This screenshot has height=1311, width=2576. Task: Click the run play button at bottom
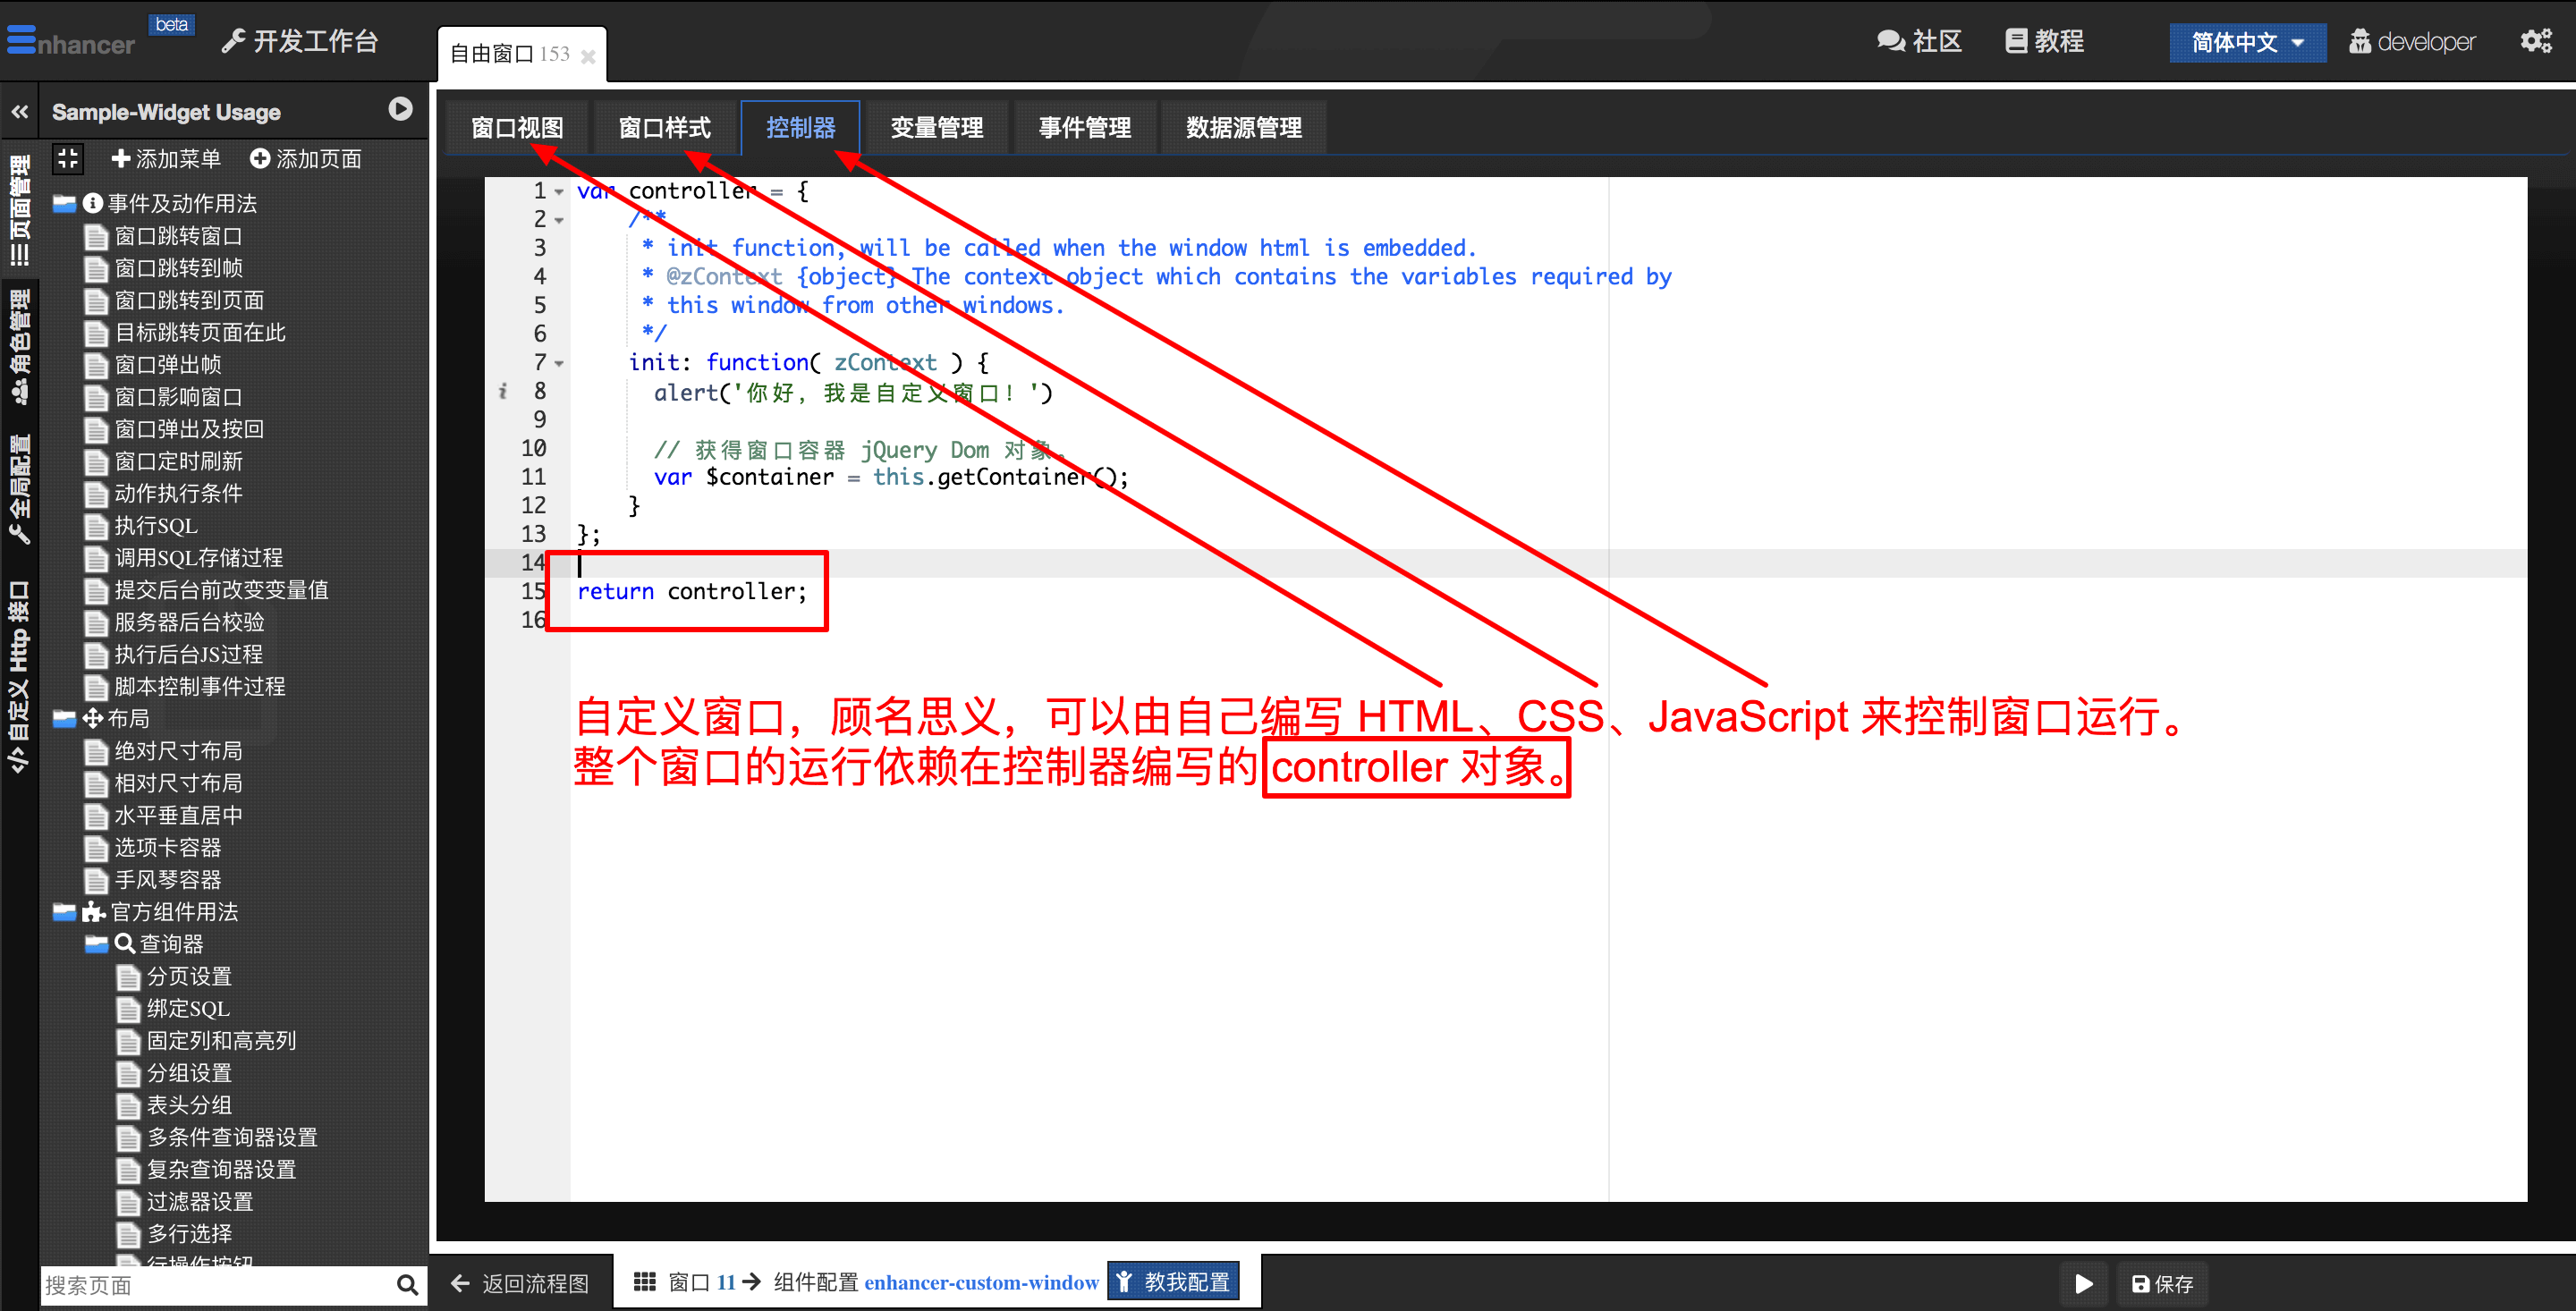pyautogui.click(x=2083, y=1283)
